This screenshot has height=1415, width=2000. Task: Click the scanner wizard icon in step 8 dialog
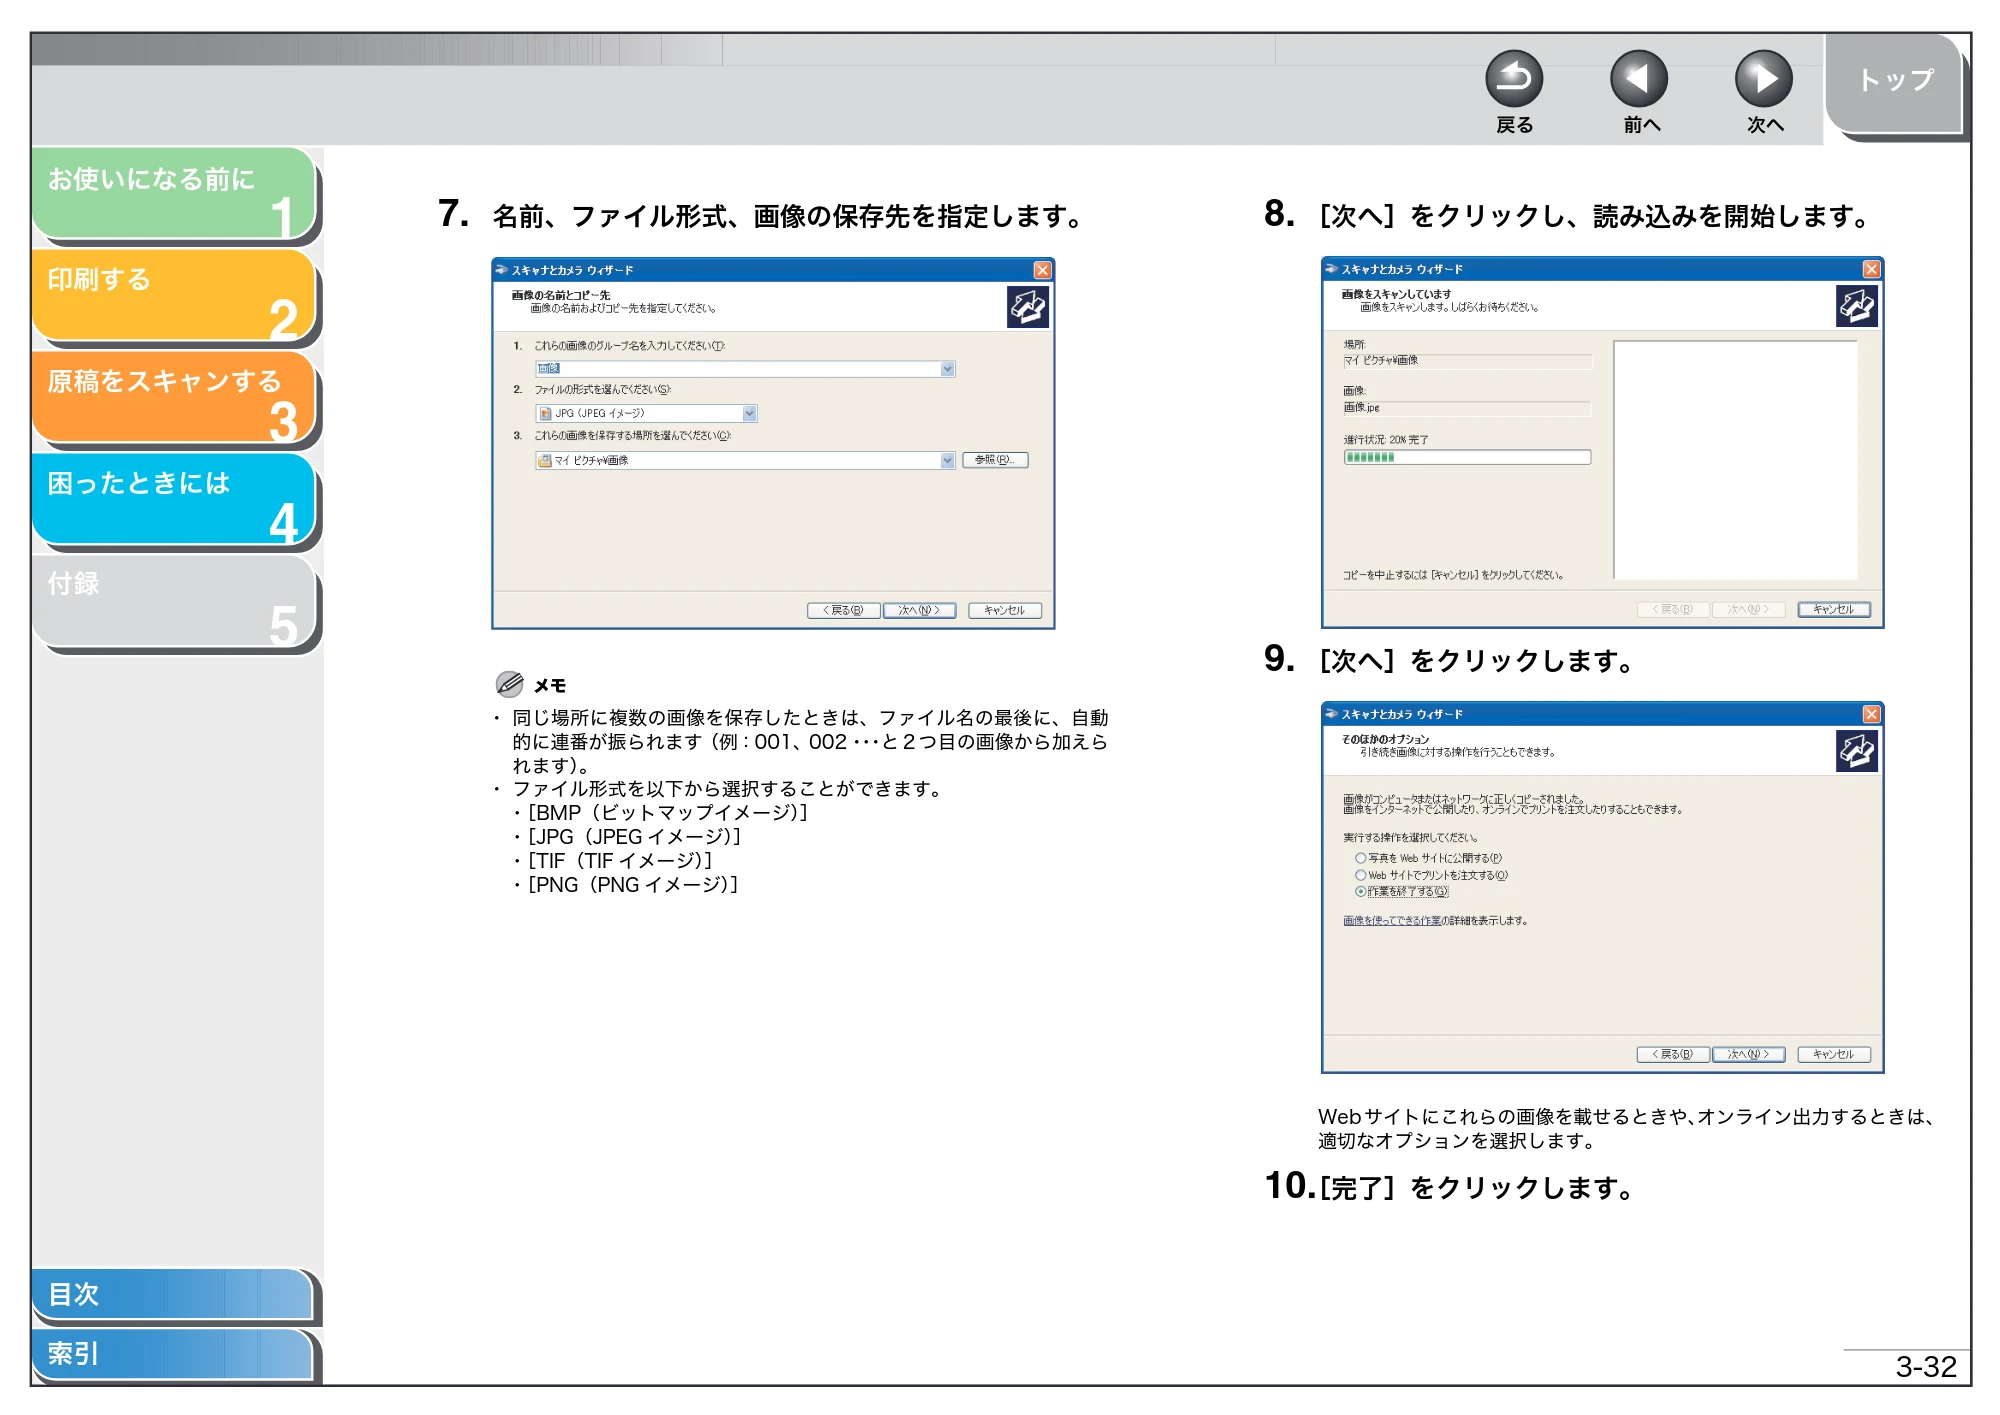(1856, 306)
